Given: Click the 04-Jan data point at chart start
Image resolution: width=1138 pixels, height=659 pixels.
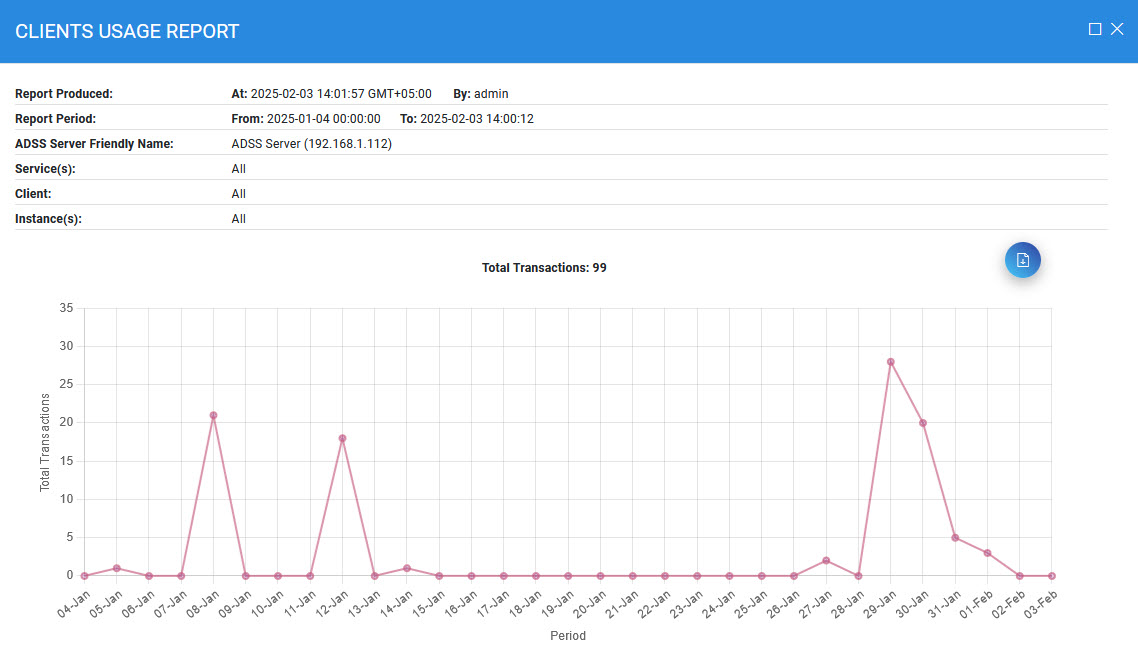Looking at the screenshot, I should click(85, 576).
